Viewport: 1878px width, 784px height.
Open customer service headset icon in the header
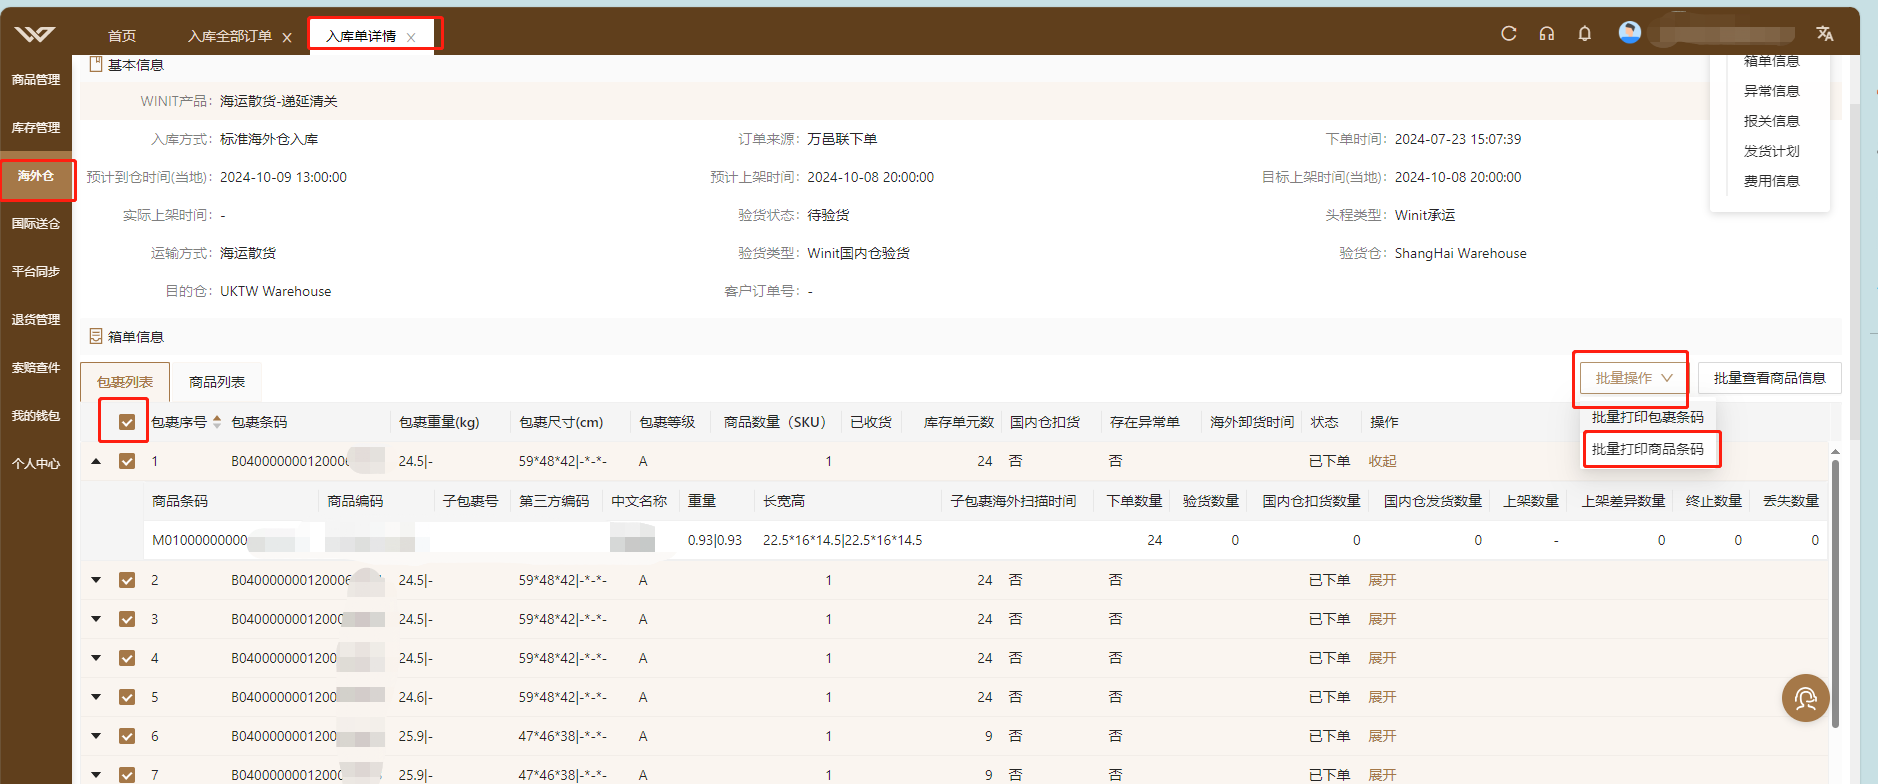coord(1547,33)
